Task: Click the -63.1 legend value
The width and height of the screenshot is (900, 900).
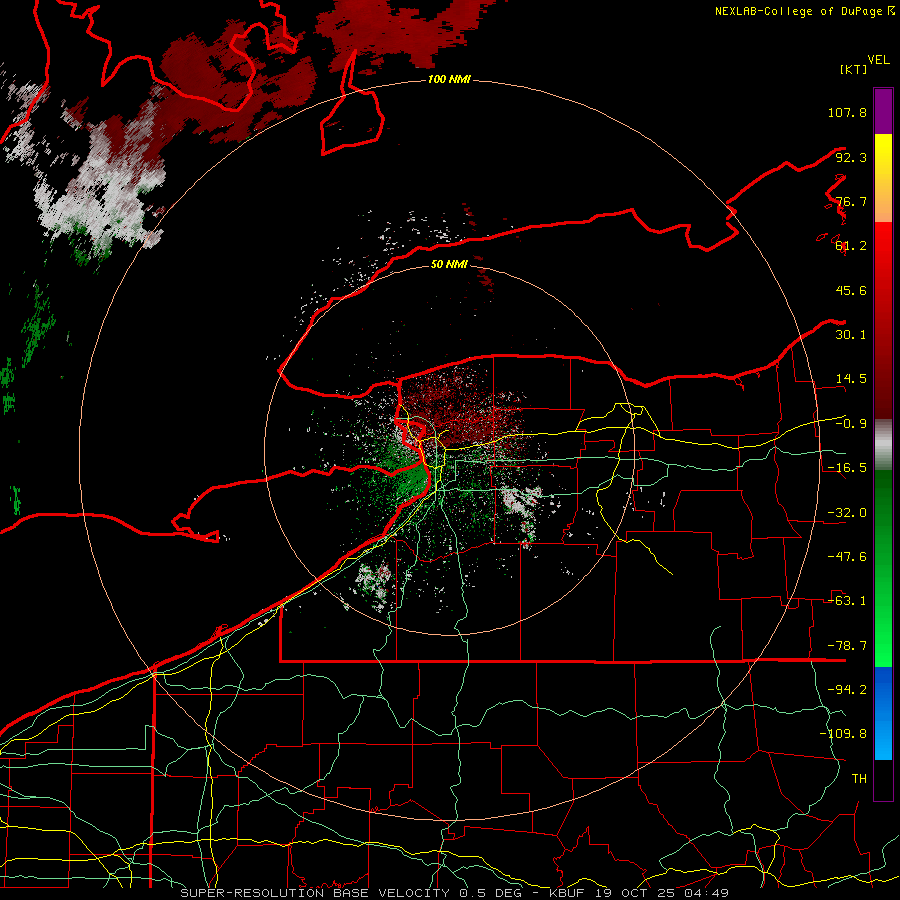Action: tap(847, 601)
